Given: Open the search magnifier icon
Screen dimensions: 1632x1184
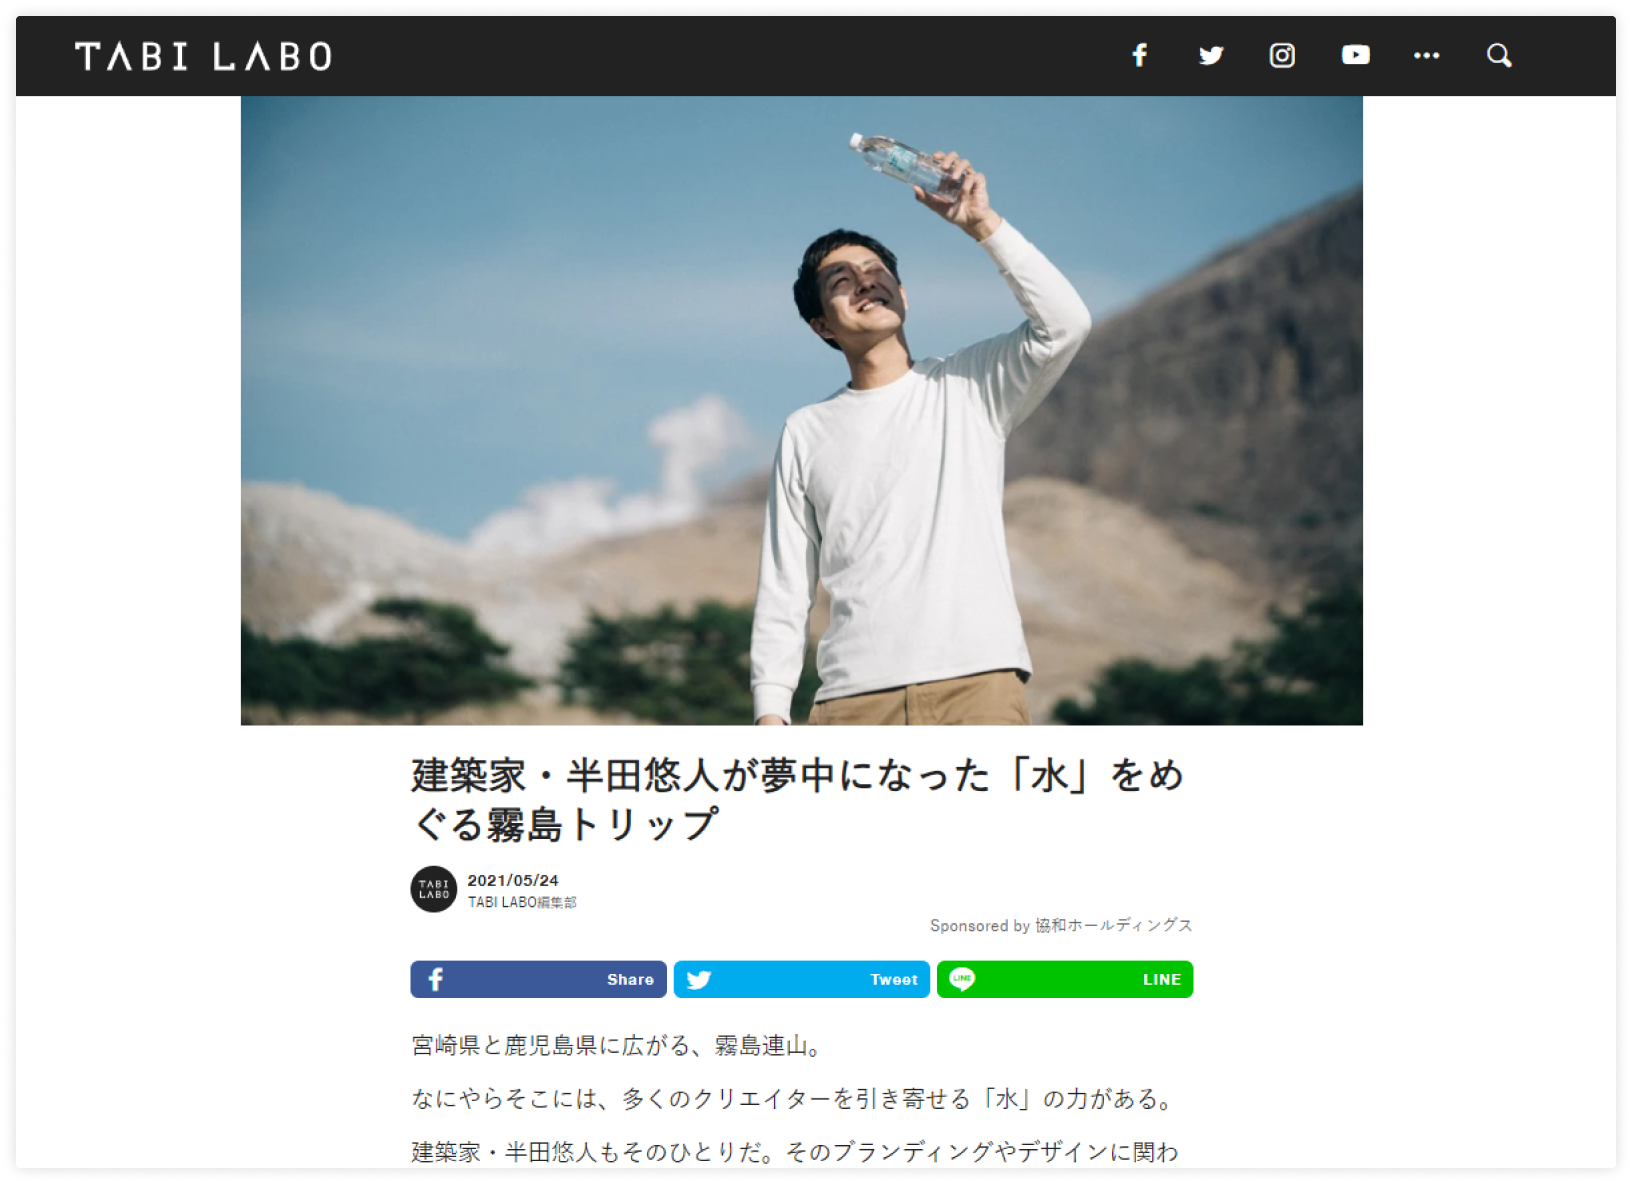Looking at the screenshot, I should (1498, 55).
